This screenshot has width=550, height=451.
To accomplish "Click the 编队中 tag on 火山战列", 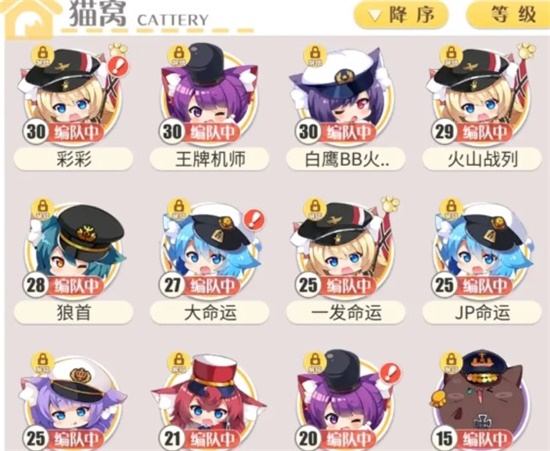I will coord(486,133).
